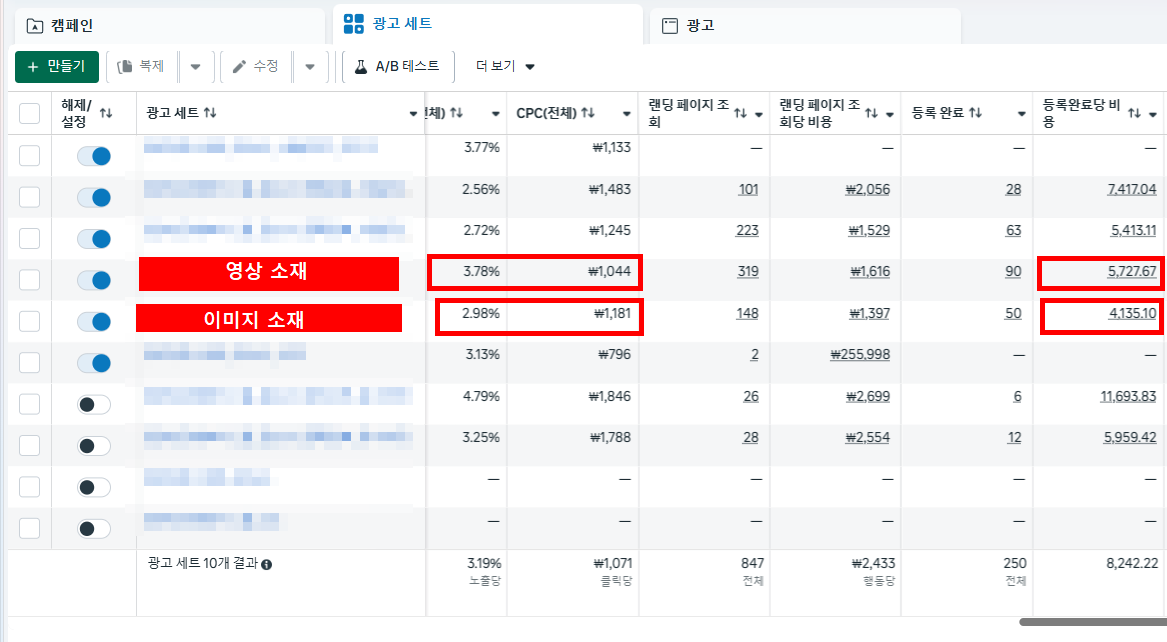This screenshot has height=642, width=1167.
Task: Click sort arrows next to CPC(전체) header
Action: 588,113
